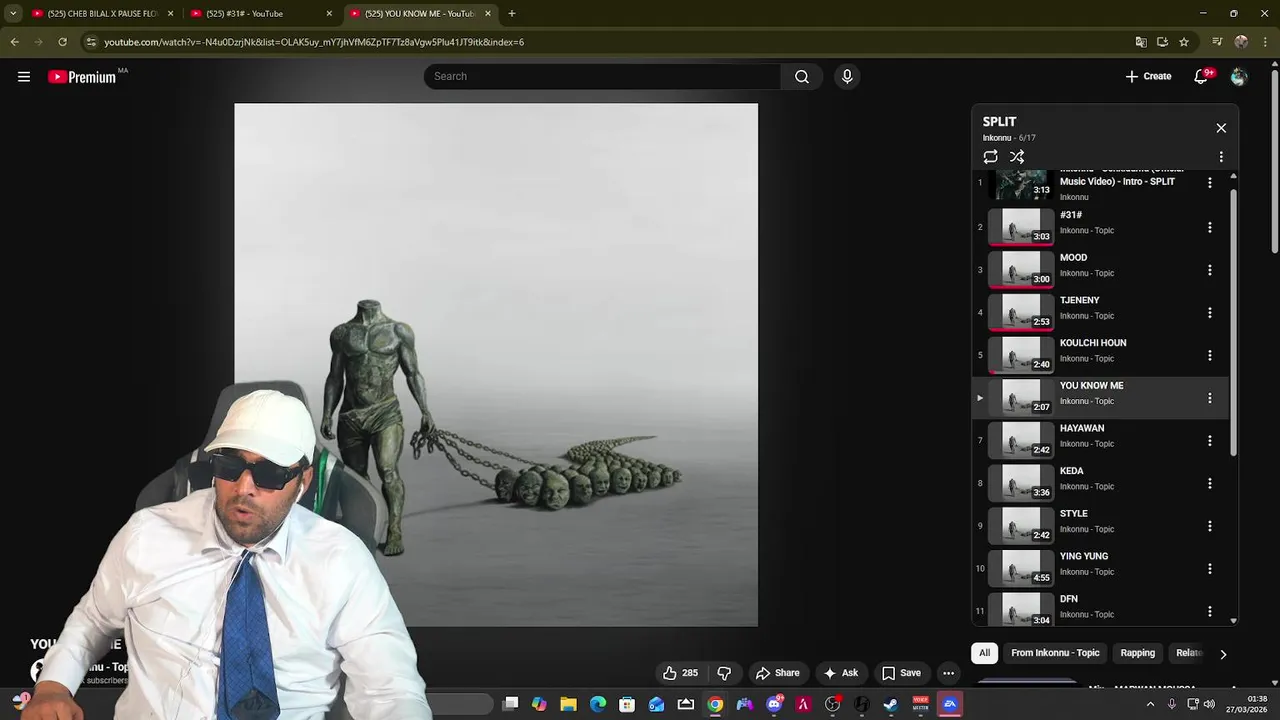This screenshot has height=720, width=1280.
Task: Open more options for DFN track
Action: click(x=1209, y=611)
